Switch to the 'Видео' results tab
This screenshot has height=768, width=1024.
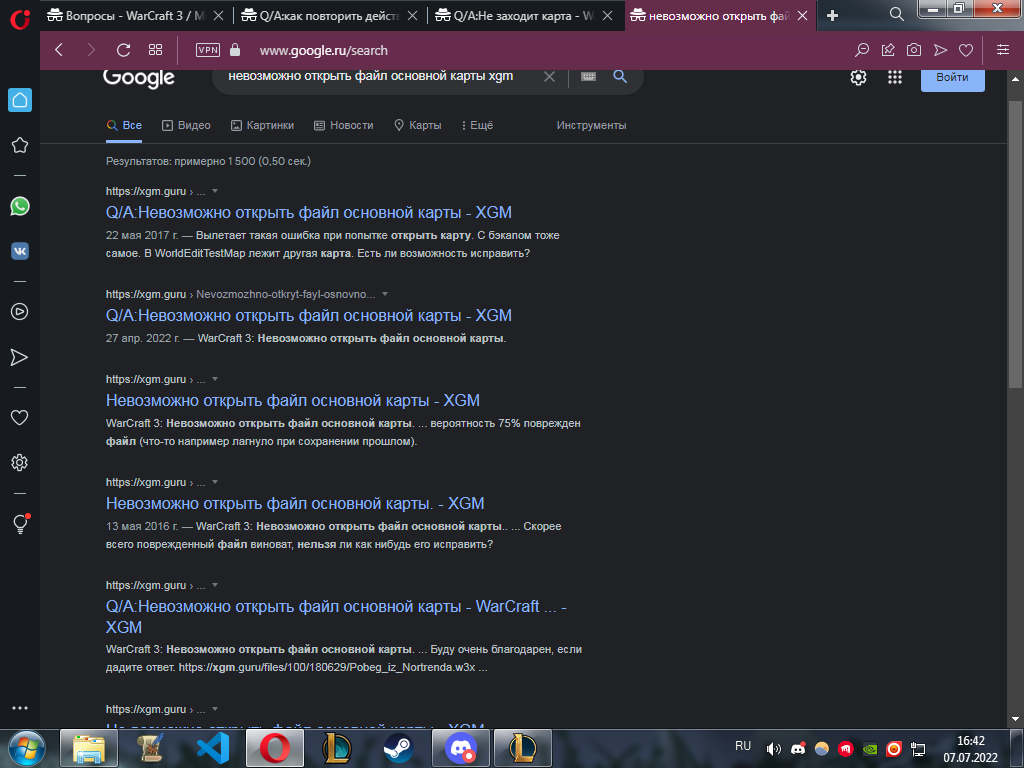[186, 125]
